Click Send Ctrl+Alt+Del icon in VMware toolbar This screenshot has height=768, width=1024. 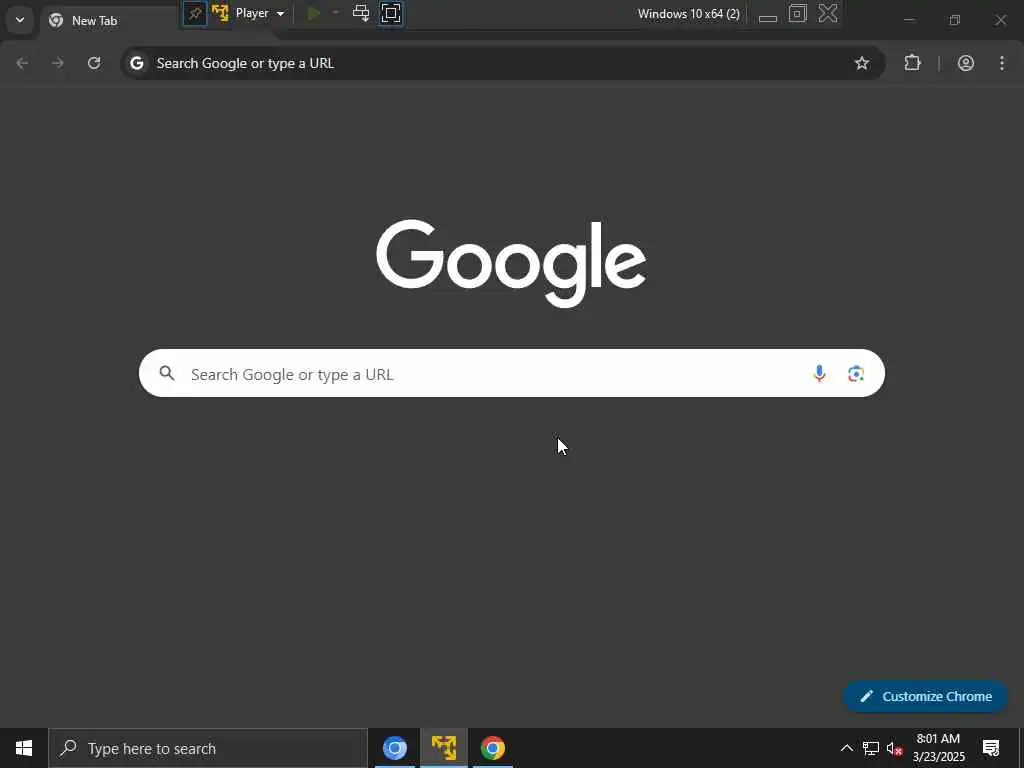(360, 13)
